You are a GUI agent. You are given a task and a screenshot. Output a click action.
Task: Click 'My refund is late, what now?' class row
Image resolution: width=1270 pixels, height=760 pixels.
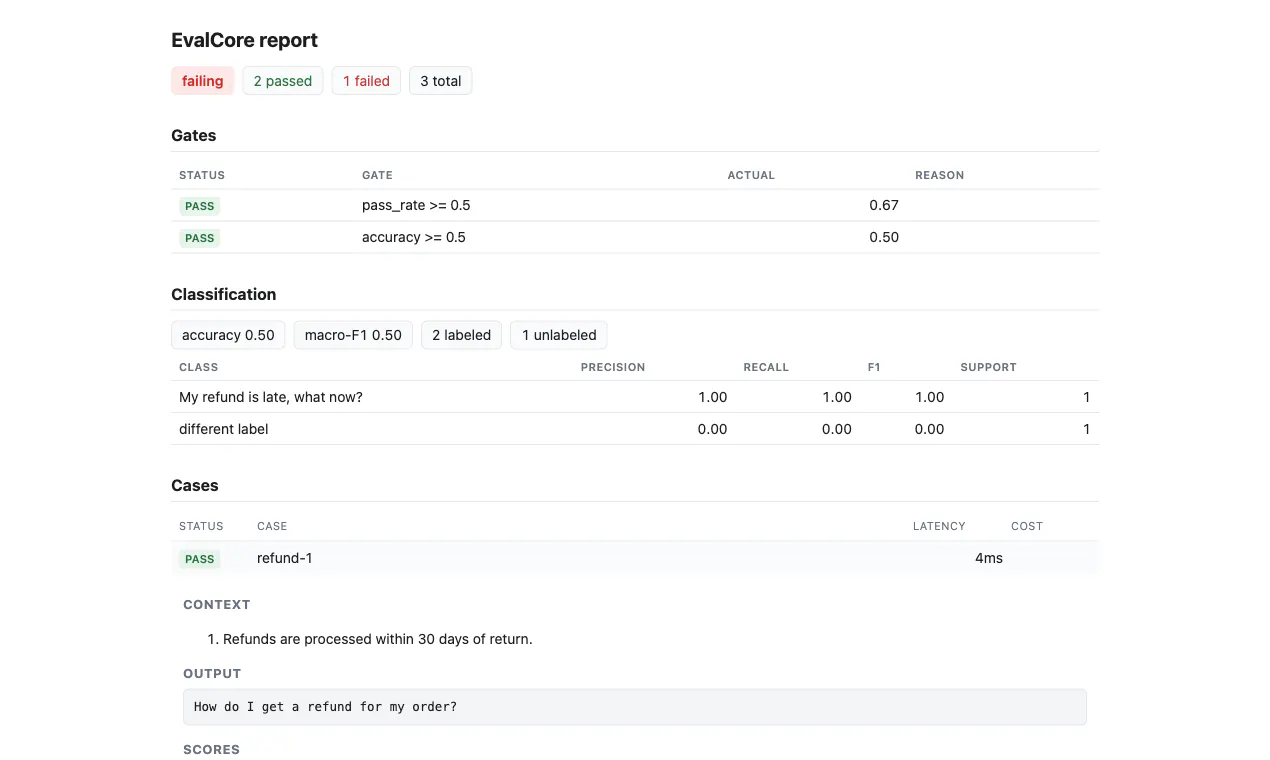click(635, 397)
